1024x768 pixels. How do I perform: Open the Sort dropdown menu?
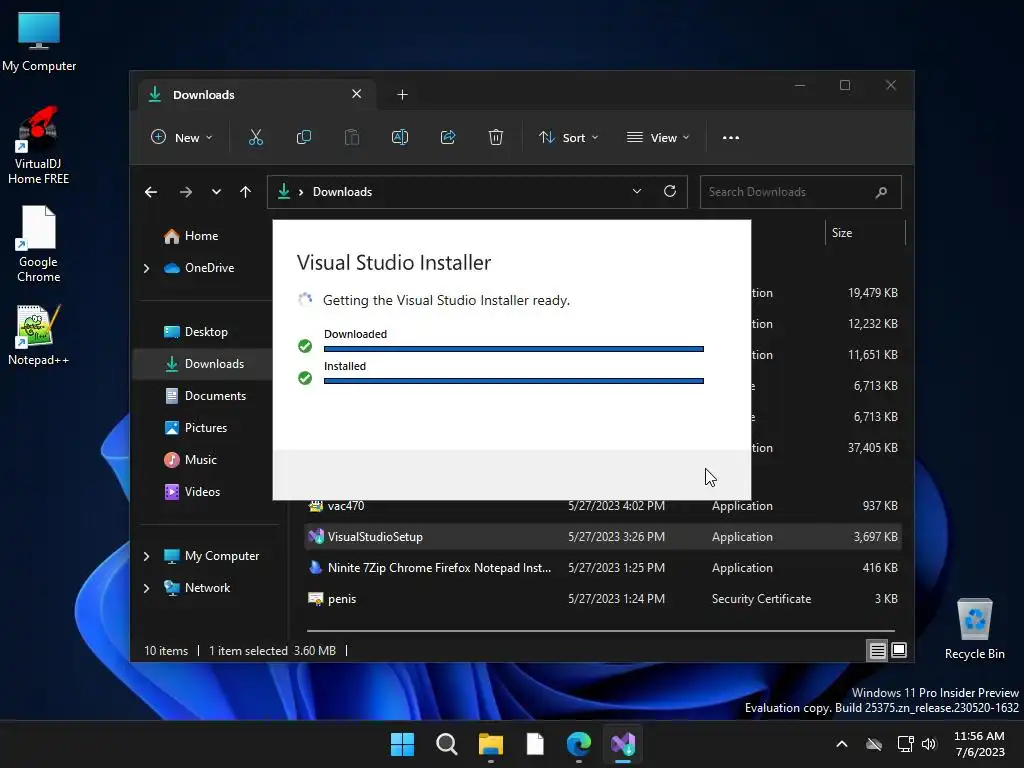coord(568,138)
